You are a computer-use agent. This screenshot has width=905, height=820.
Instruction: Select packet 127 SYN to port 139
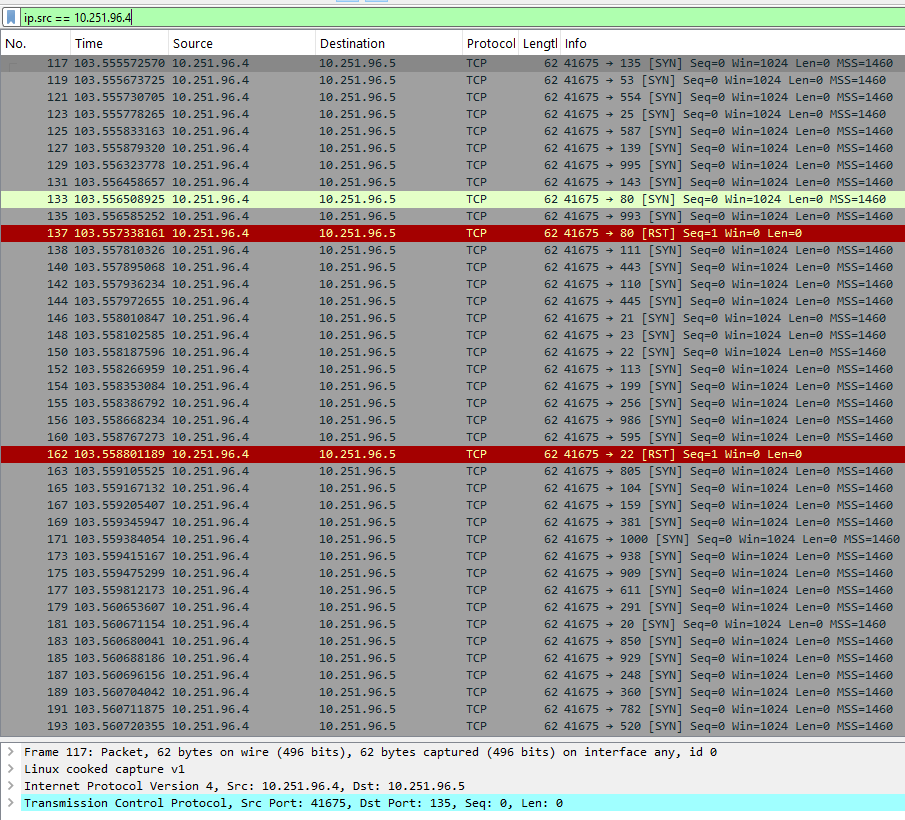(452, 148)
